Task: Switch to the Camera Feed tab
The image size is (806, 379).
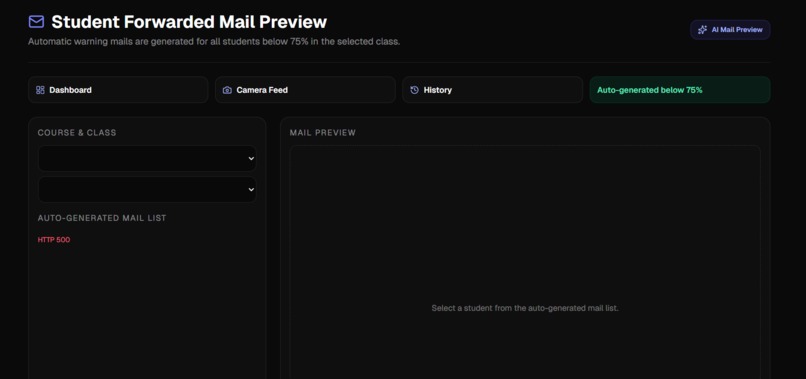Action: [305, 90]
